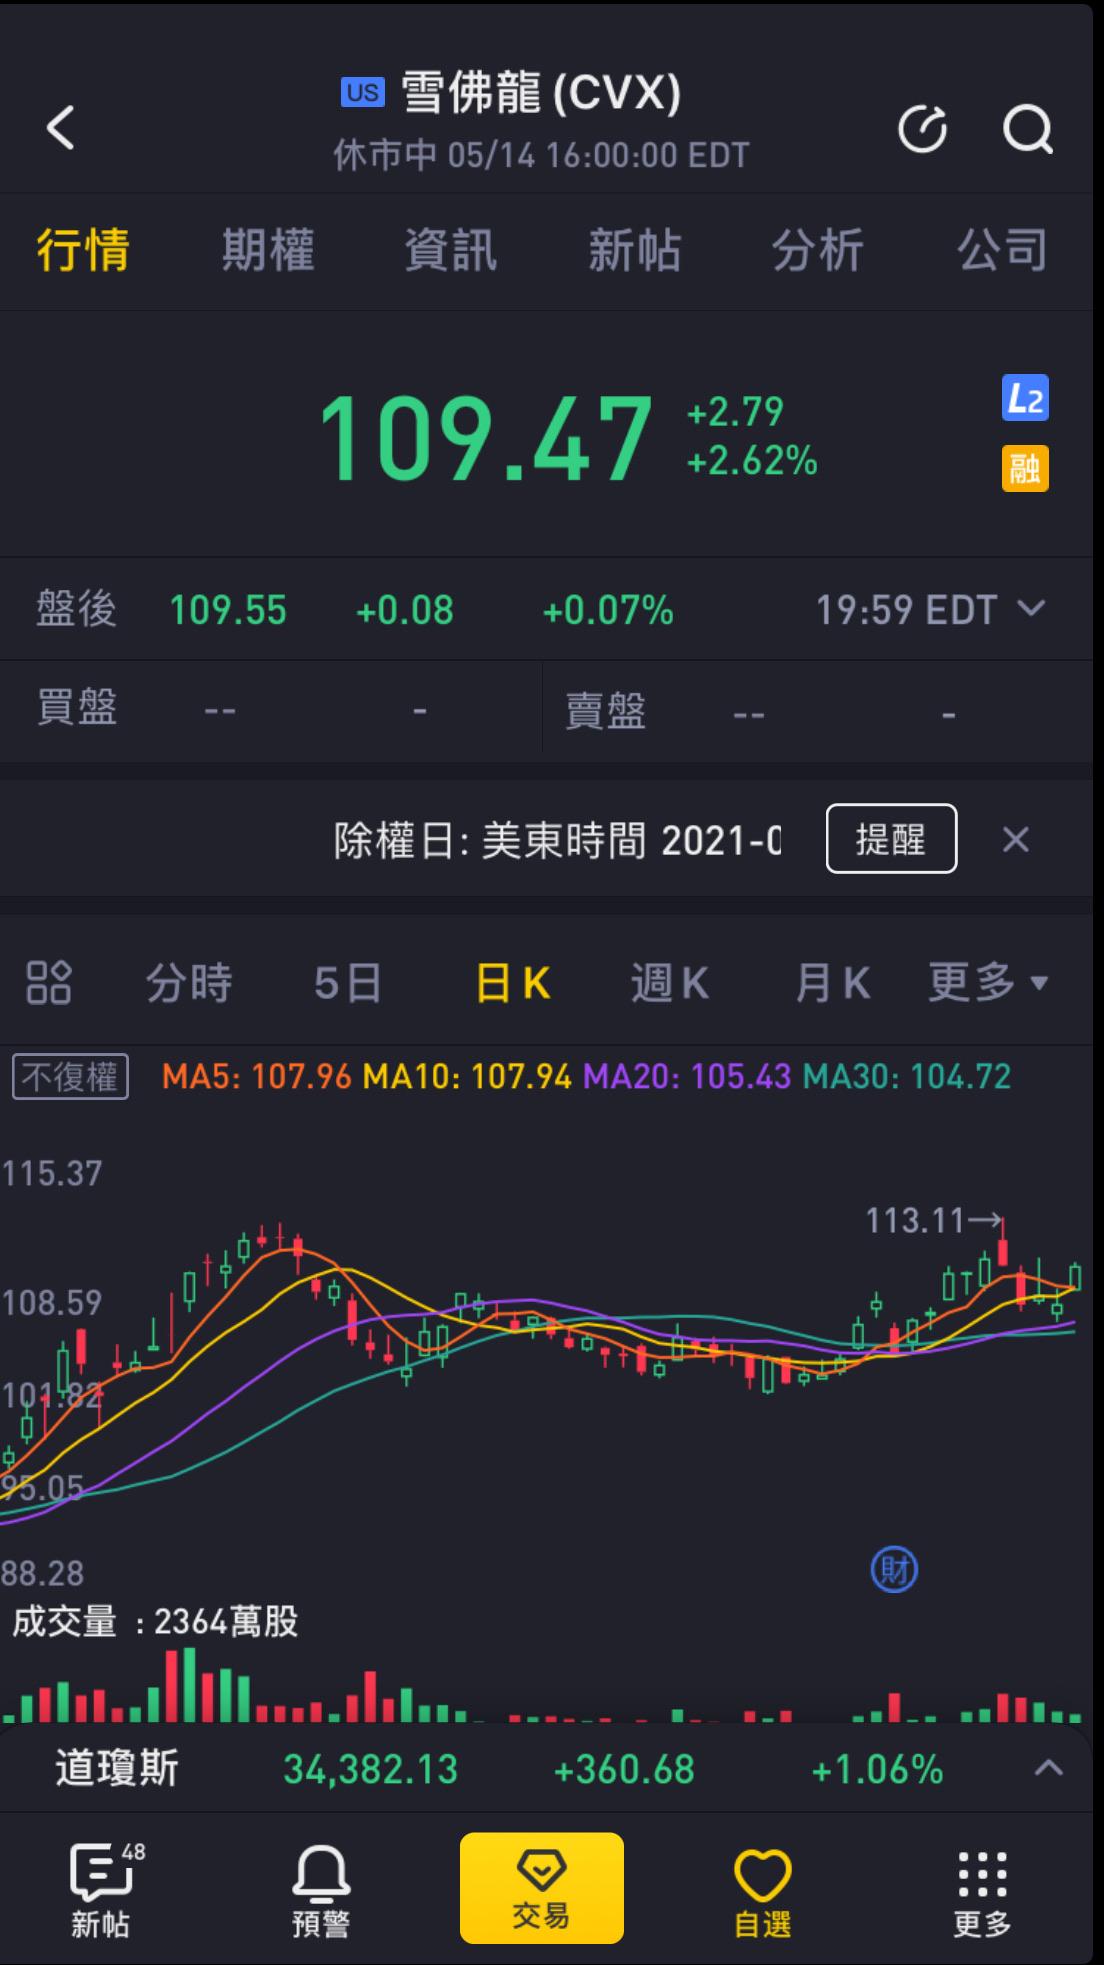Tap the 88.28 price axis label

pos(42,1573)
